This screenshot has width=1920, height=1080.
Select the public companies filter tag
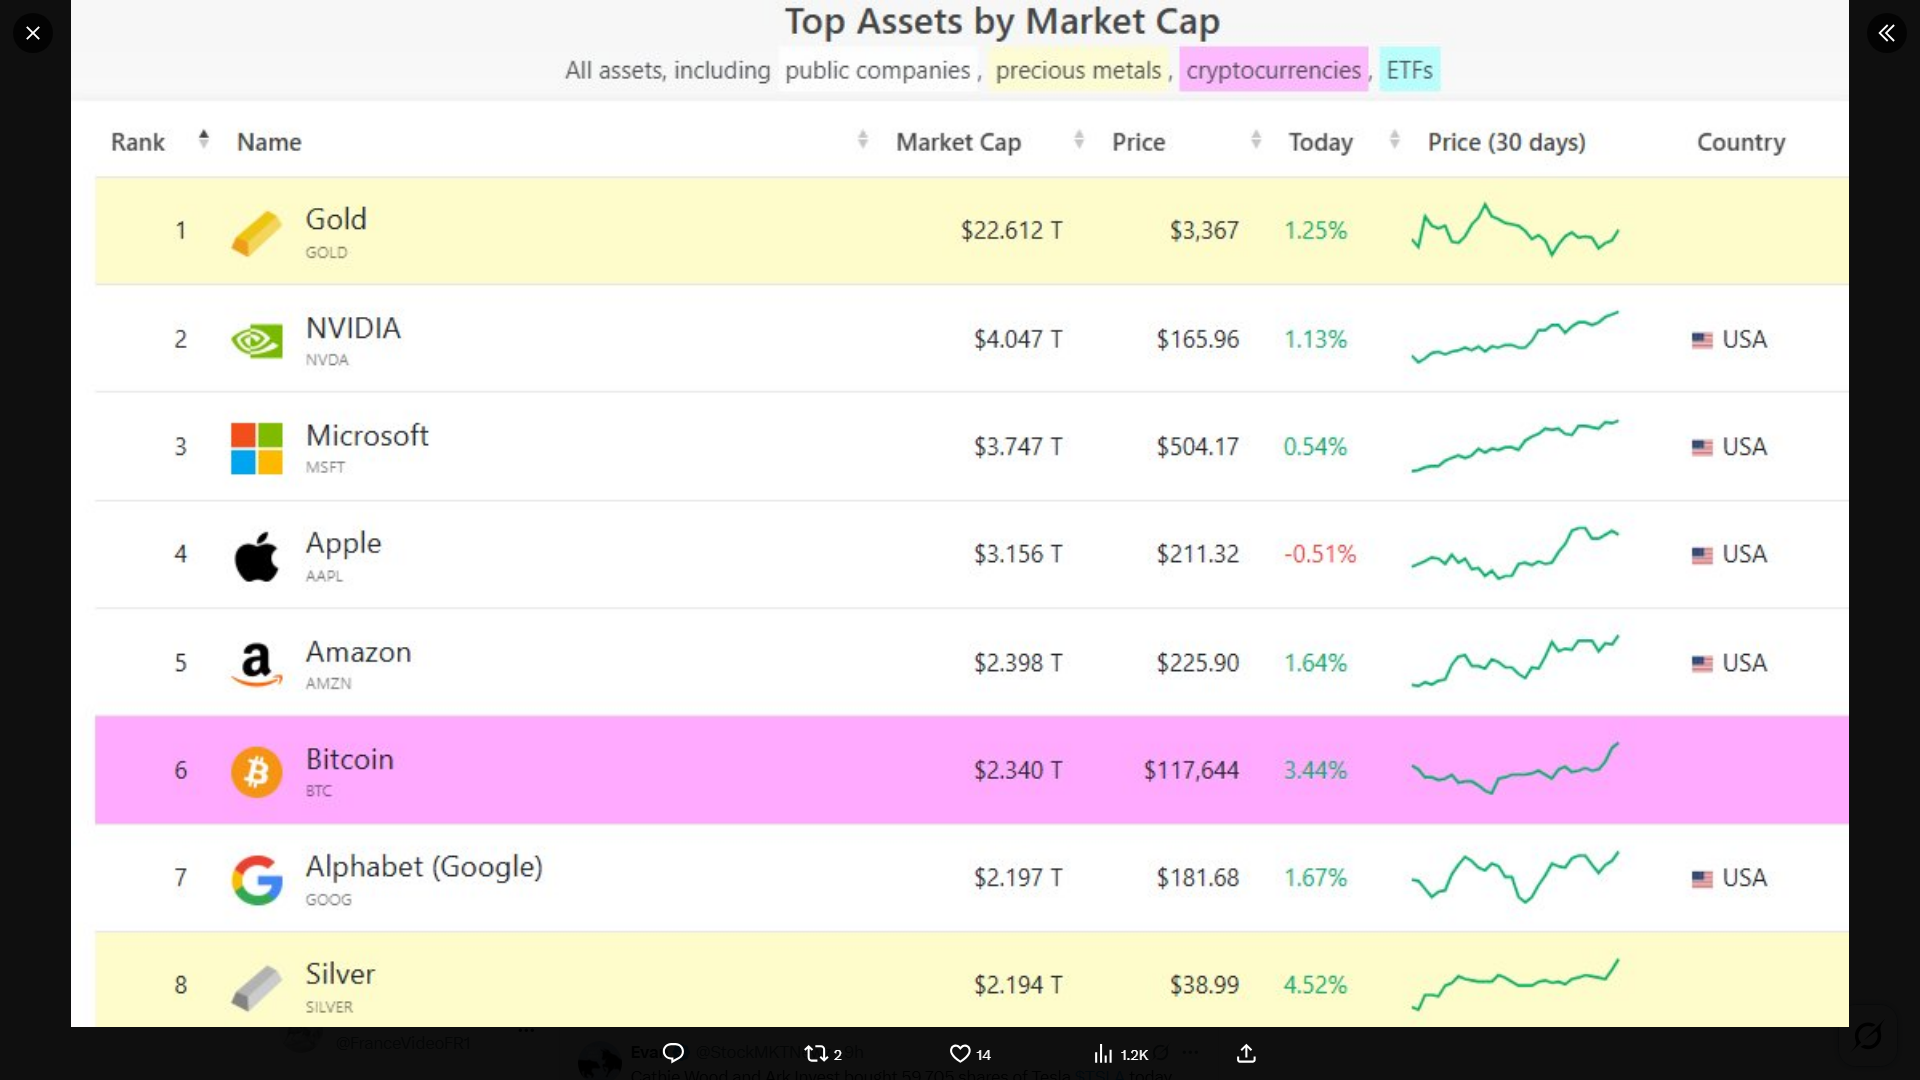(877, 70)
